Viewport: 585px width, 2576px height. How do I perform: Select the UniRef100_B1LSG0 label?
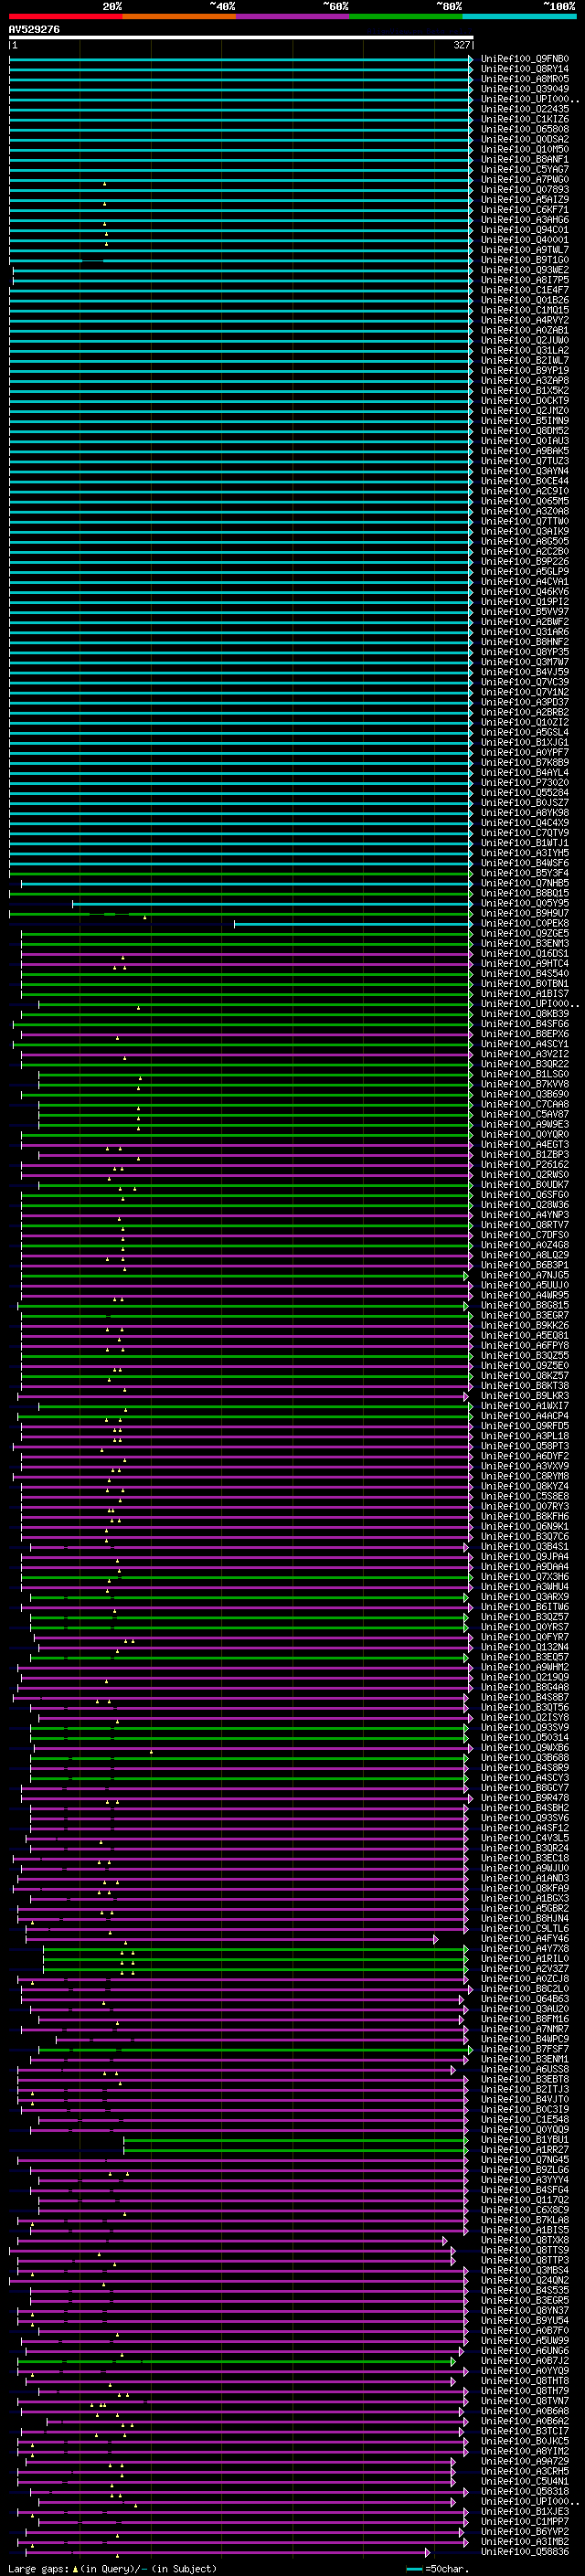pos(525,1074)
